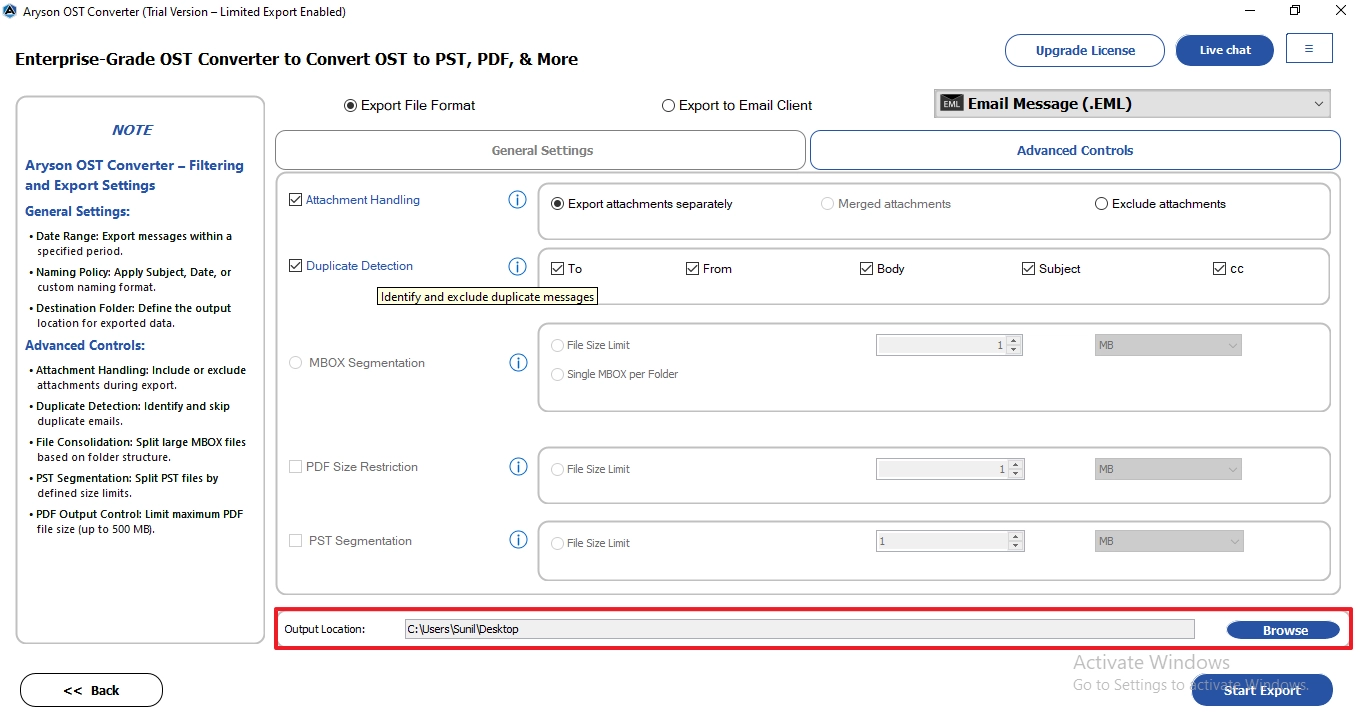This screenshot has height=728, width=1366.
Task: Select Export to Email Client radio button
Action: (x=668, y=105)
